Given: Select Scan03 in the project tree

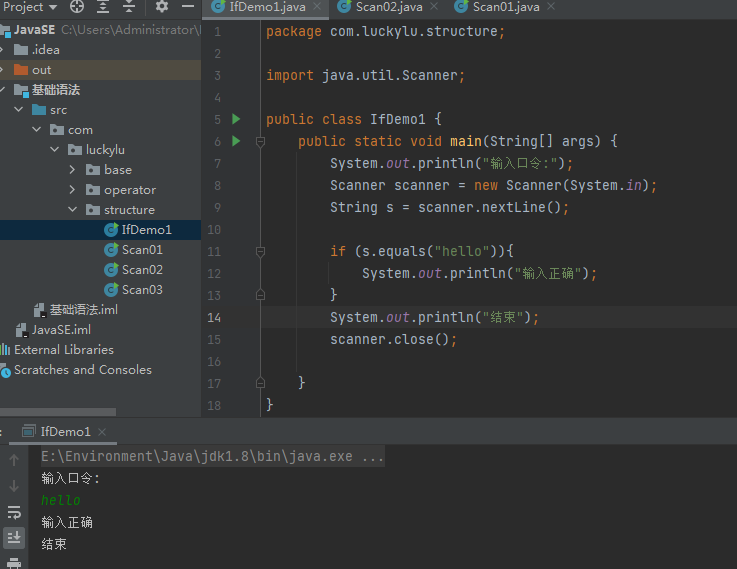Looking at the screenshot, I should (x=141, y=290).
